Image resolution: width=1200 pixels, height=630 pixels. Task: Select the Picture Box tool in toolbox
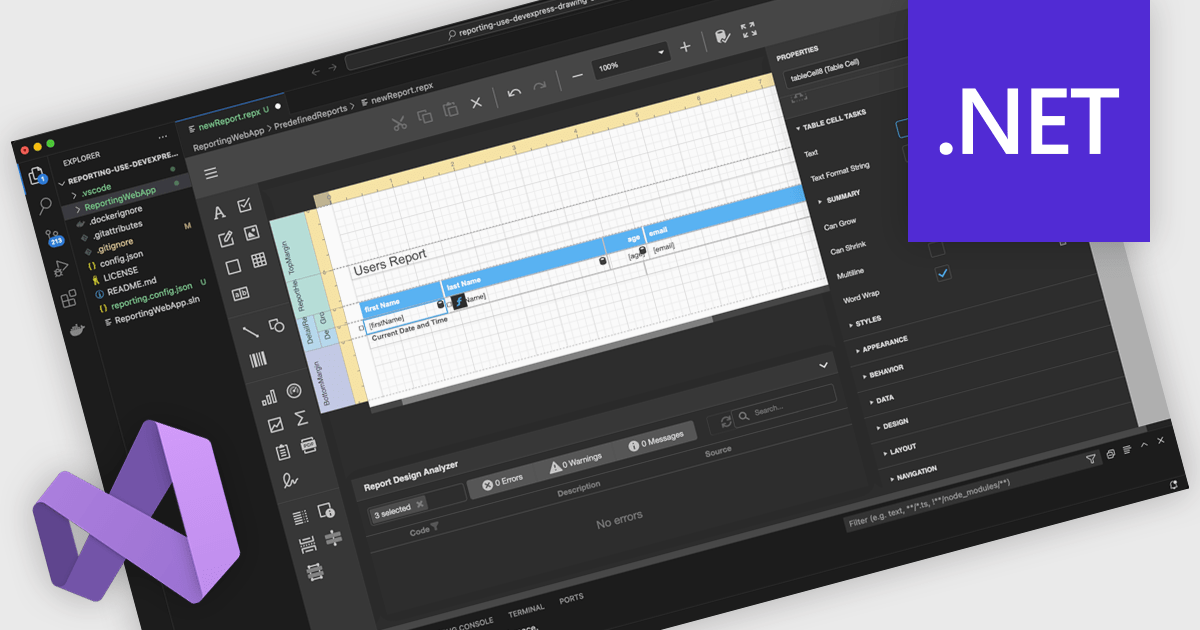tap(251, 234)
